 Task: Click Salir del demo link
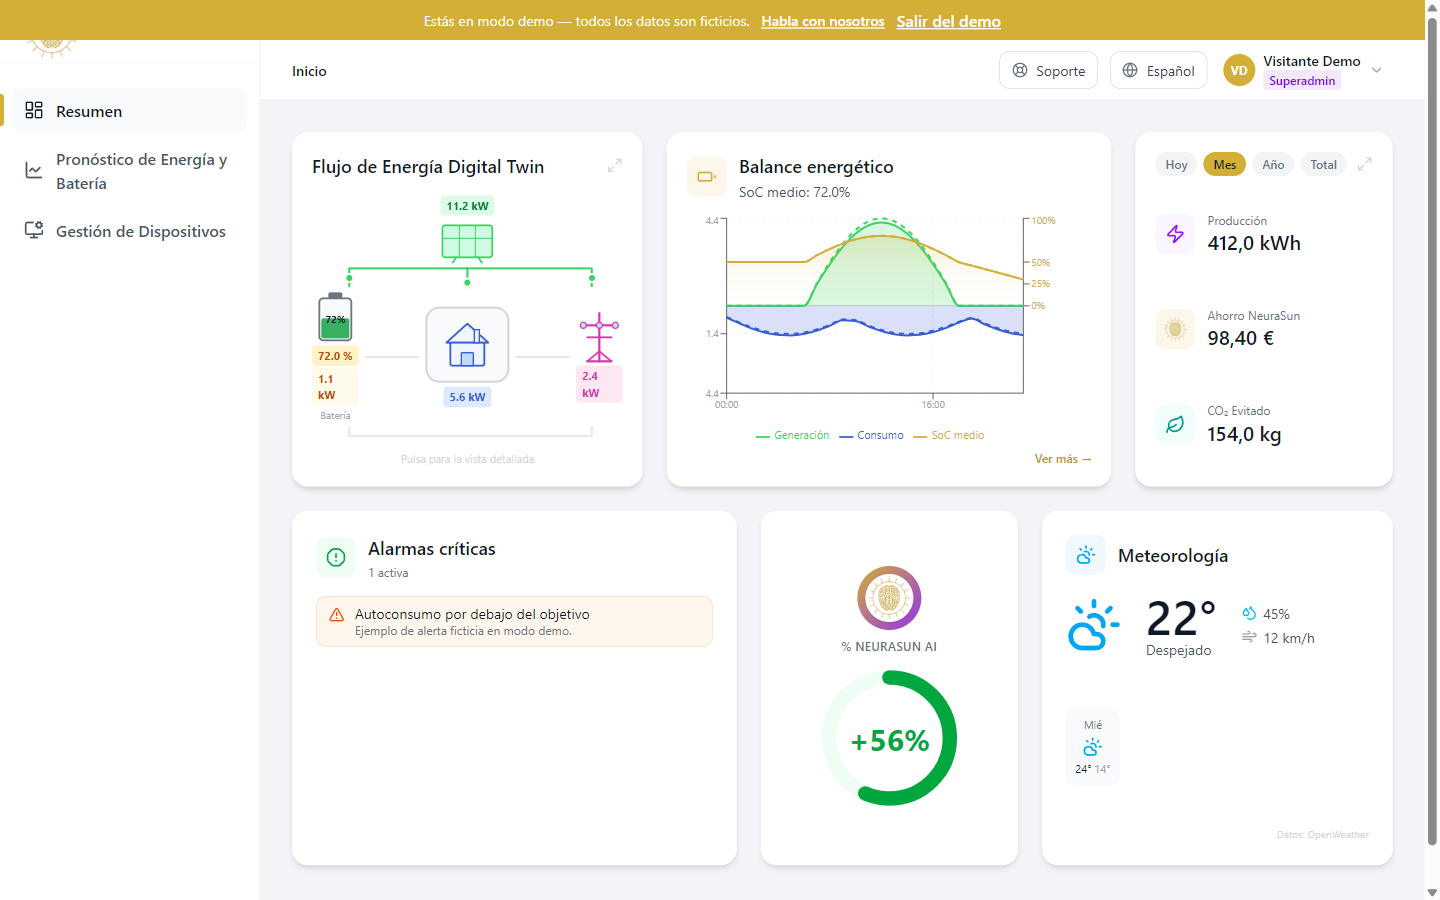[x=948, y=21]
